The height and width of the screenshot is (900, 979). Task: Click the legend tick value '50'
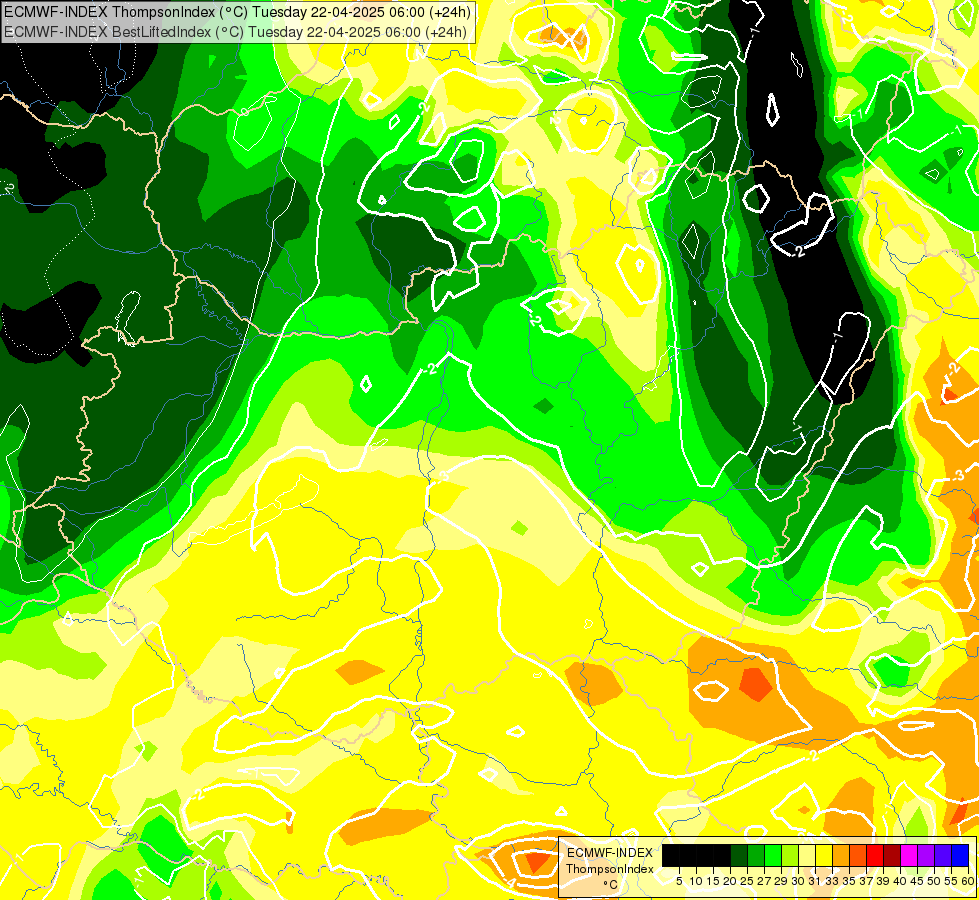pyautogui.click(x=935, y=881)
